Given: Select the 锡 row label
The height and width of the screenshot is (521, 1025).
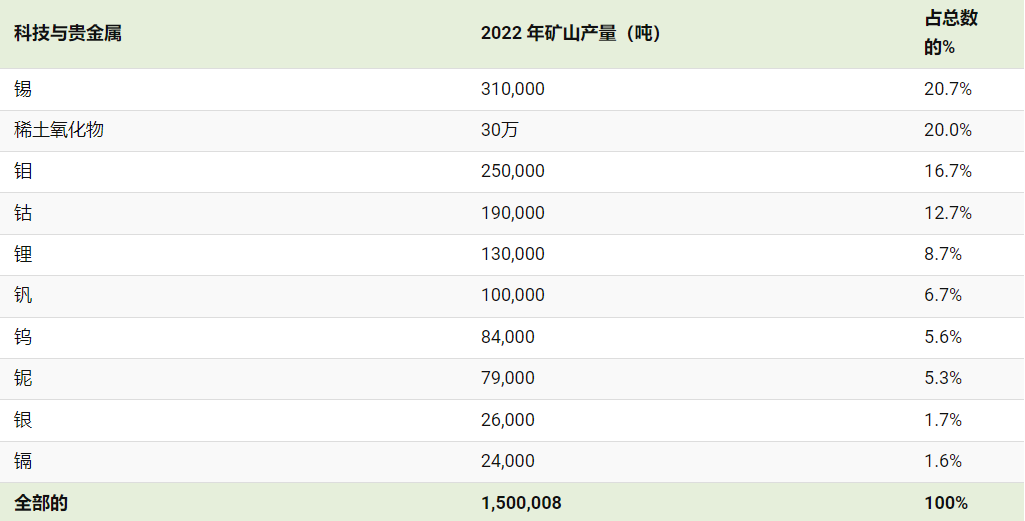Looking at the screenshot, I should [x=23, y=89].
